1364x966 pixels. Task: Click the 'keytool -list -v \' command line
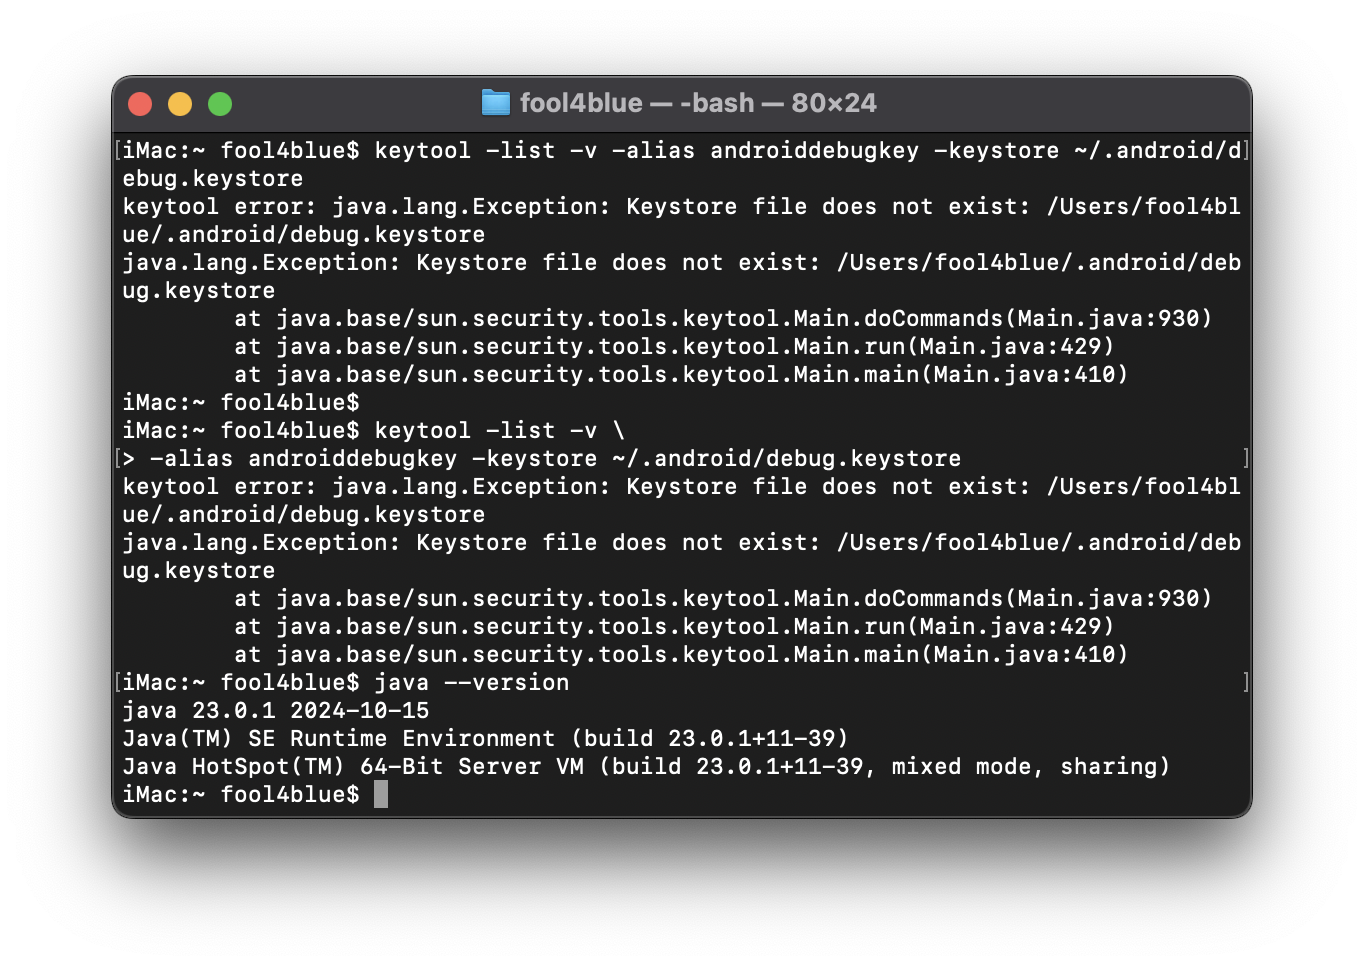tap(500, 430)
